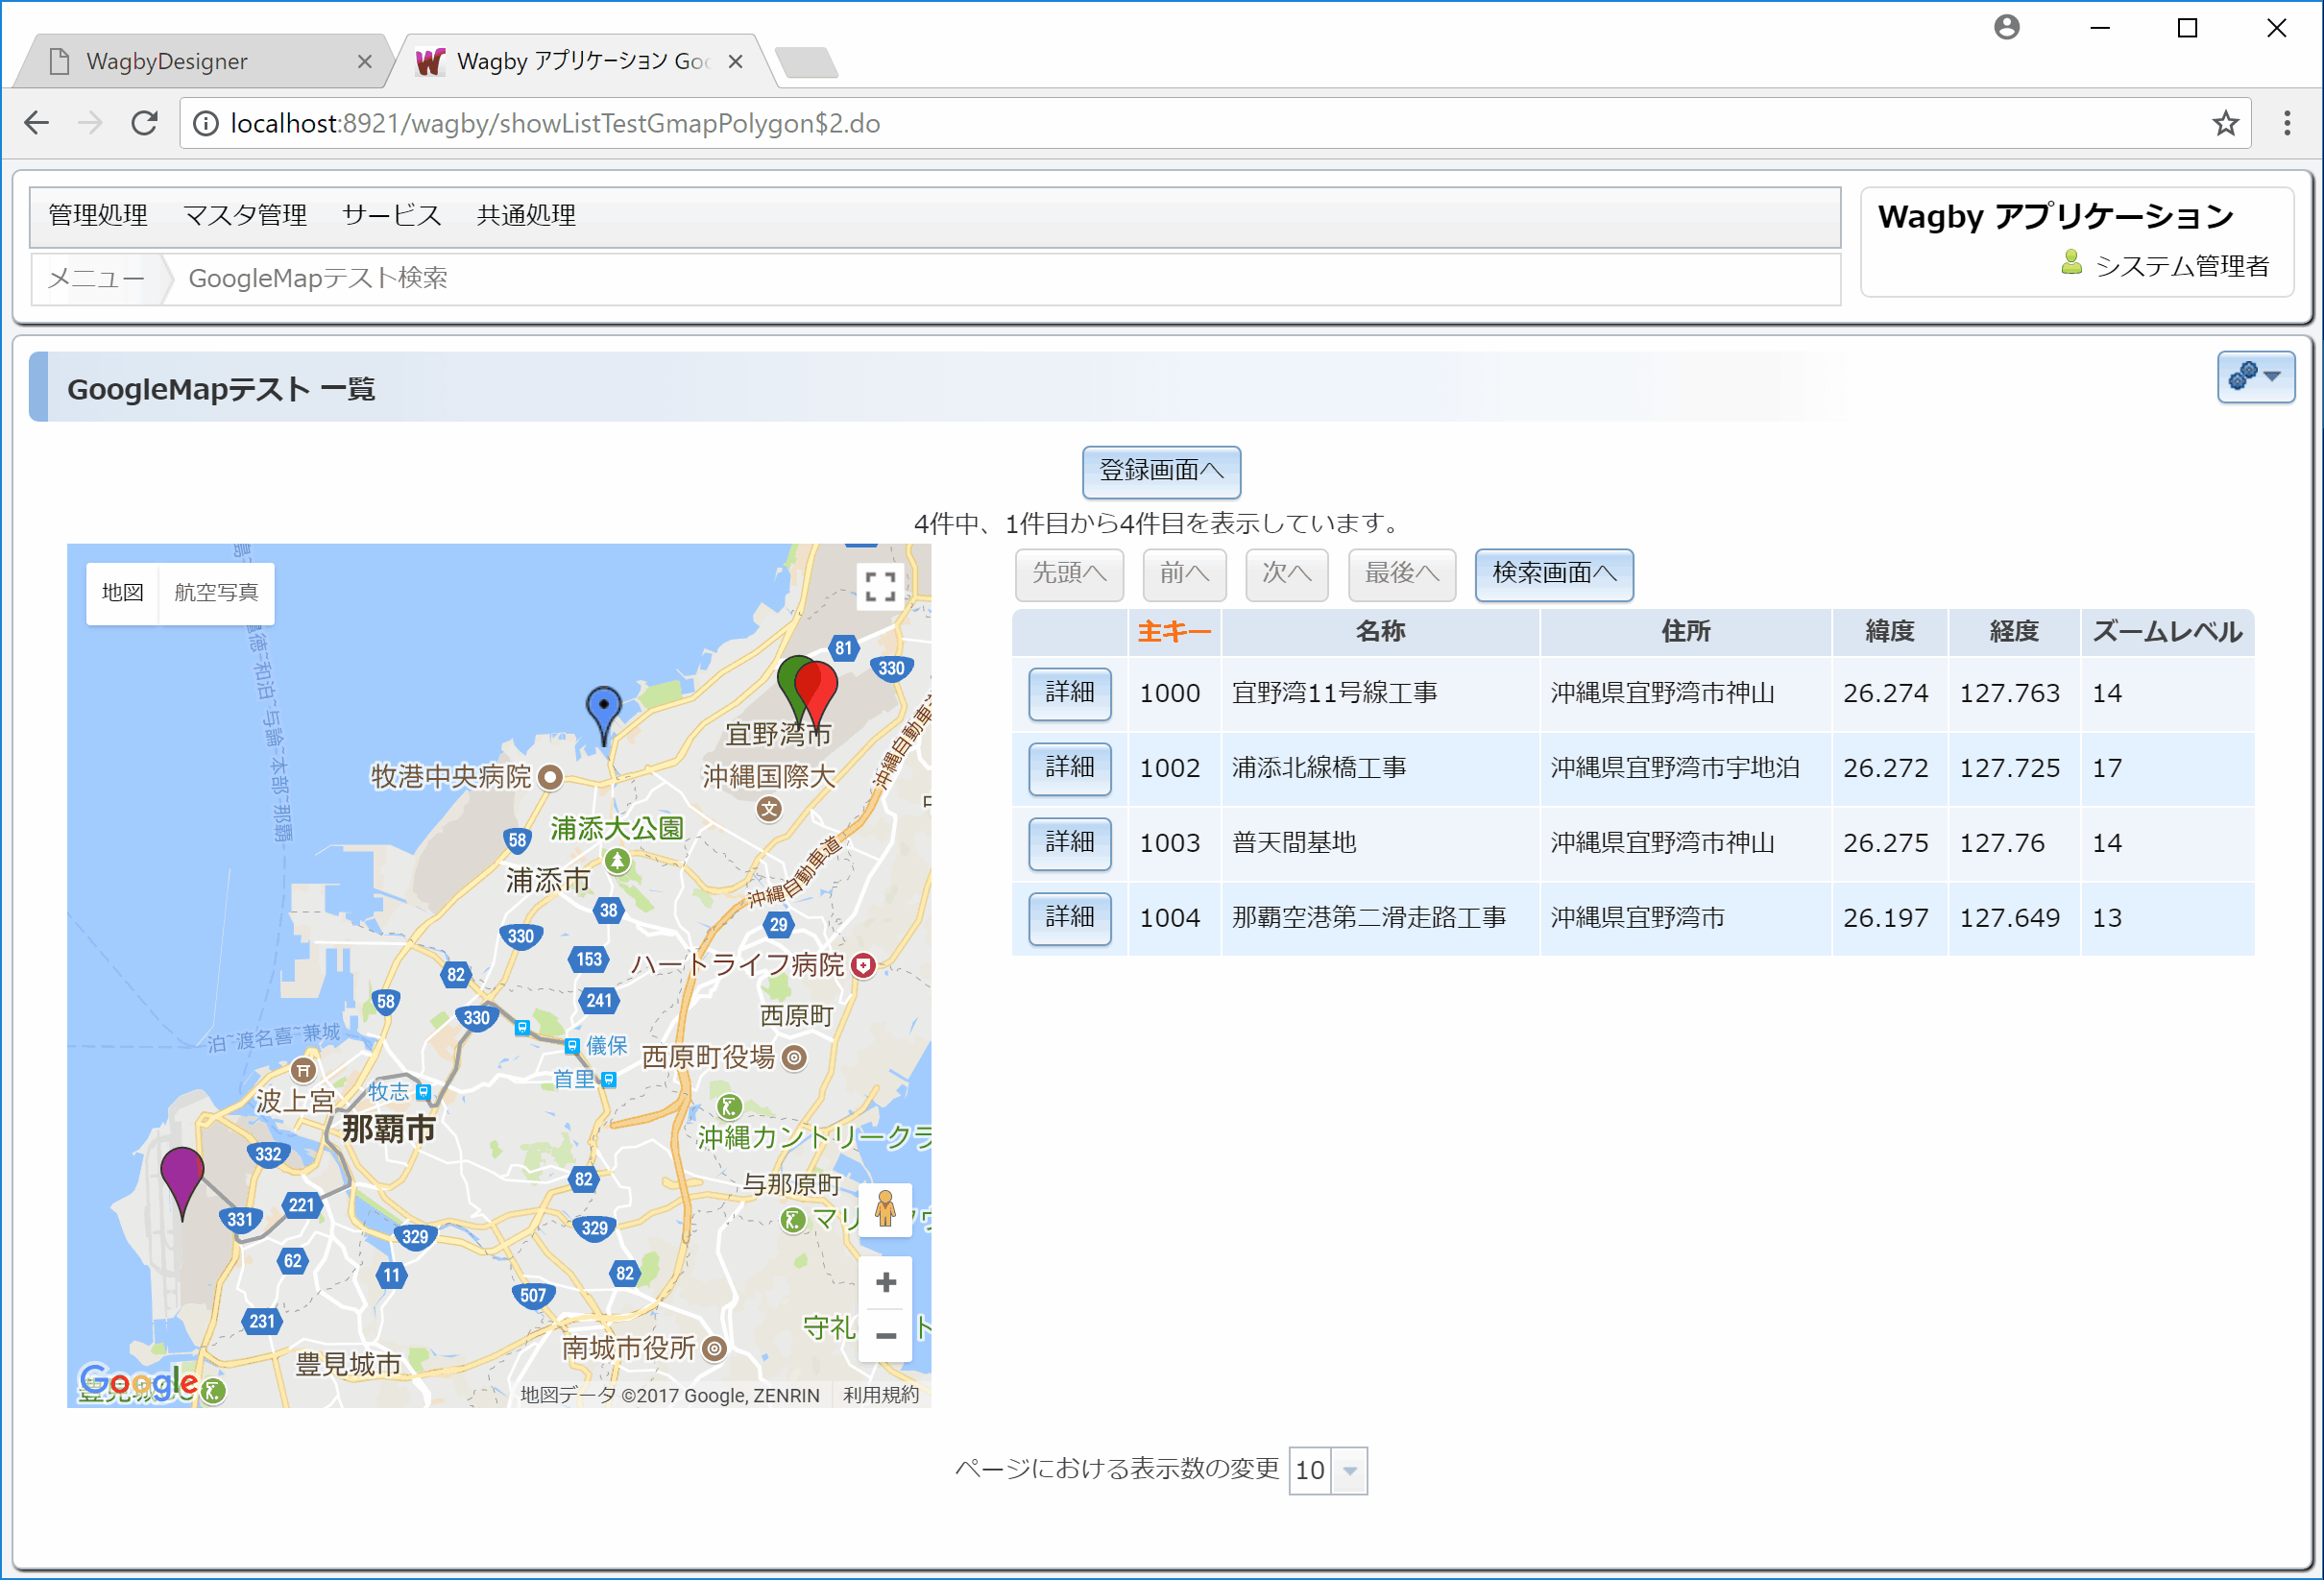This screenshot has width=2324, height=1580.
Task: Toggle map fullscreen view
Action: coord(880,587)
